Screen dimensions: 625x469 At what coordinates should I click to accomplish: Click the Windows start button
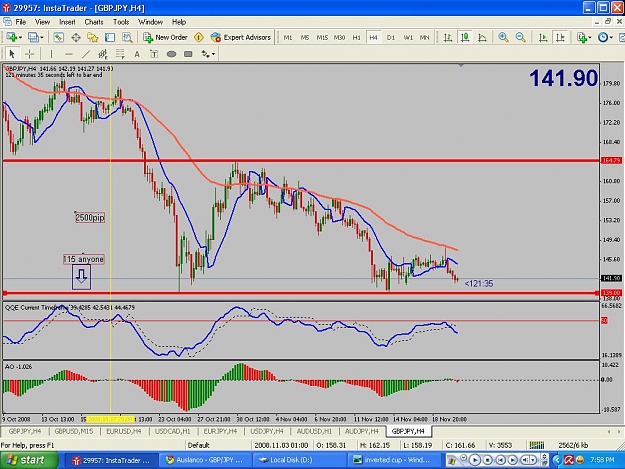tap(29, 460)
